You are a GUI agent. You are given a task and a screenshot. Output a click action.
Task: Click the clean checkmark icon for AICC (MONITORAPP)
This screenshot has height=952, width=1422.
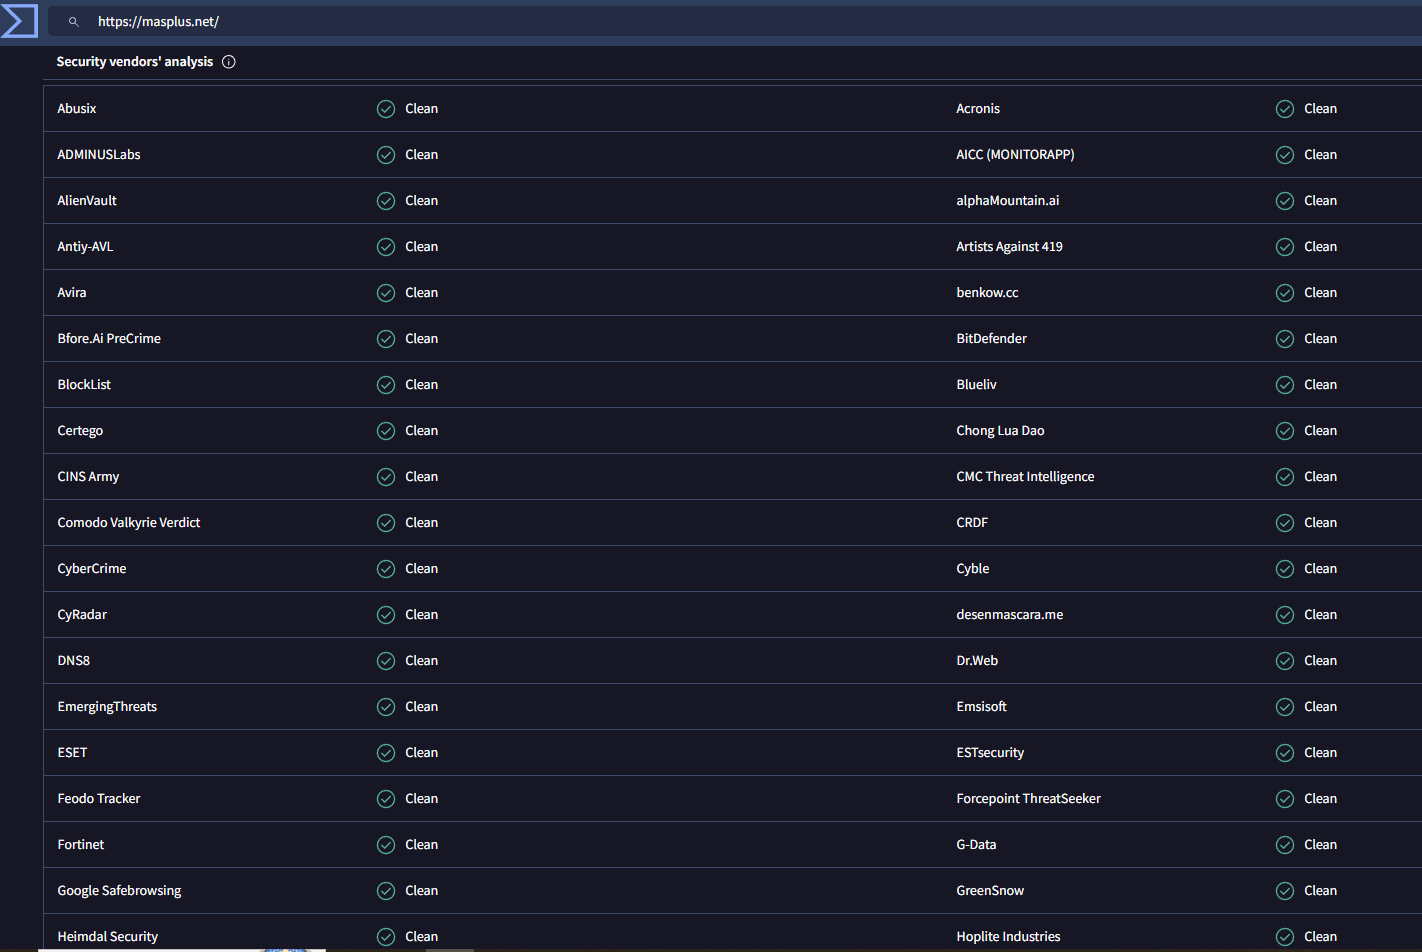(x=1285, y=155)
